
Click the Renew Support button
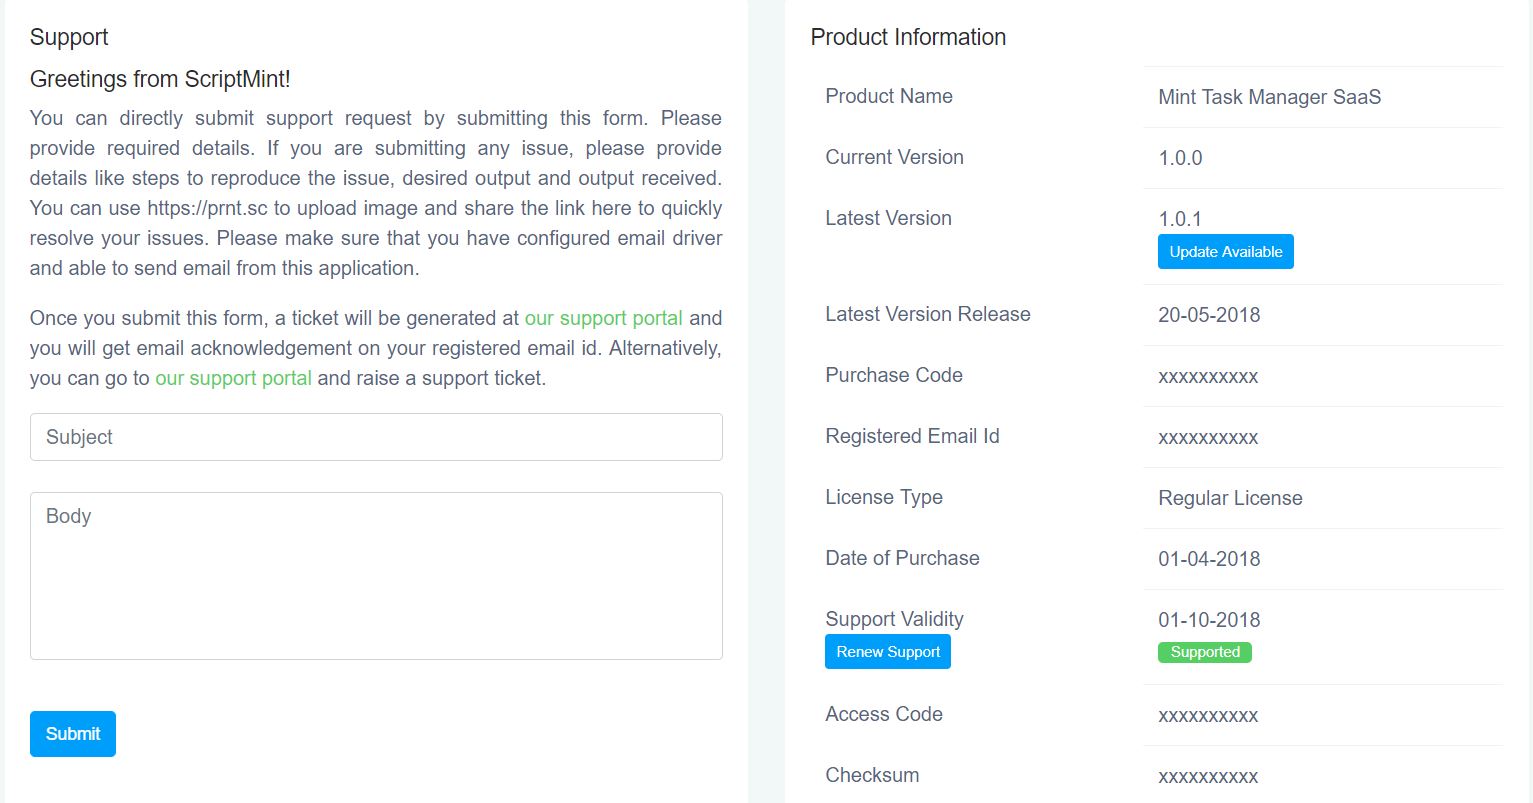tap(888, 652)
